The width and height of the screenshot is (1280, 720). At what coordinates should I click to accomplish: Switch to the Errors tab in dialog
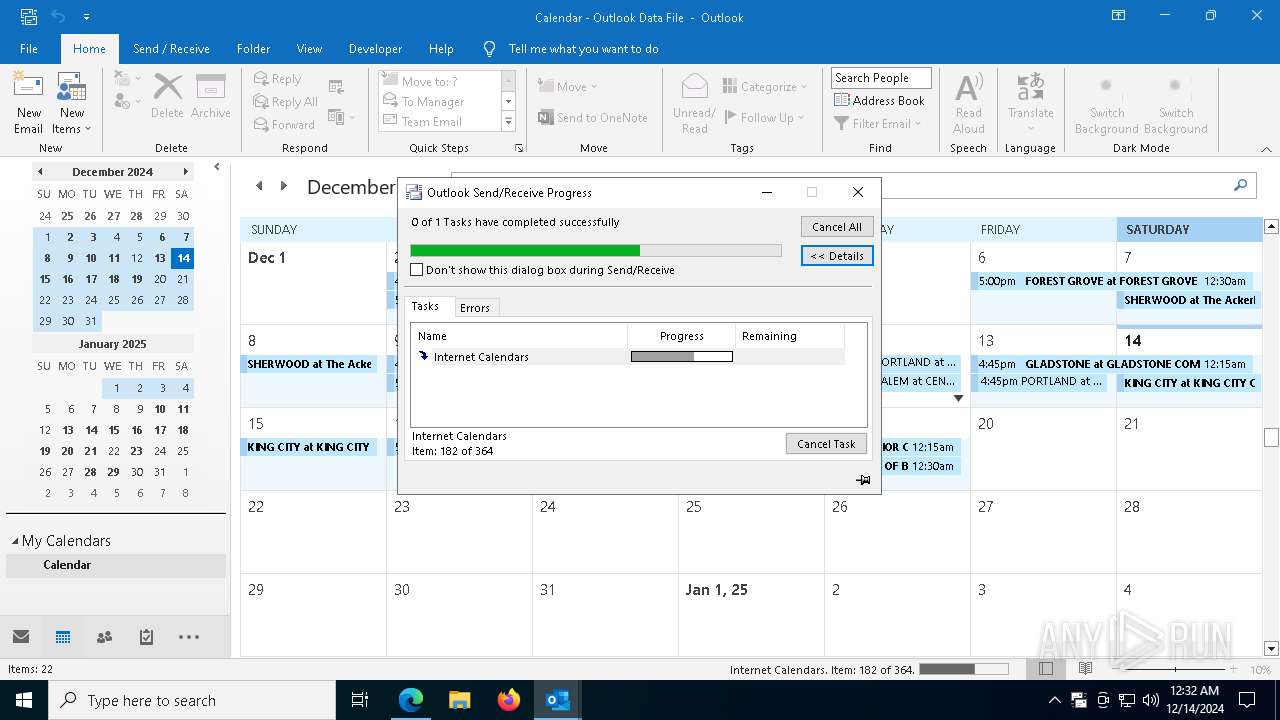pyautogui.click(x=475, y=308)
